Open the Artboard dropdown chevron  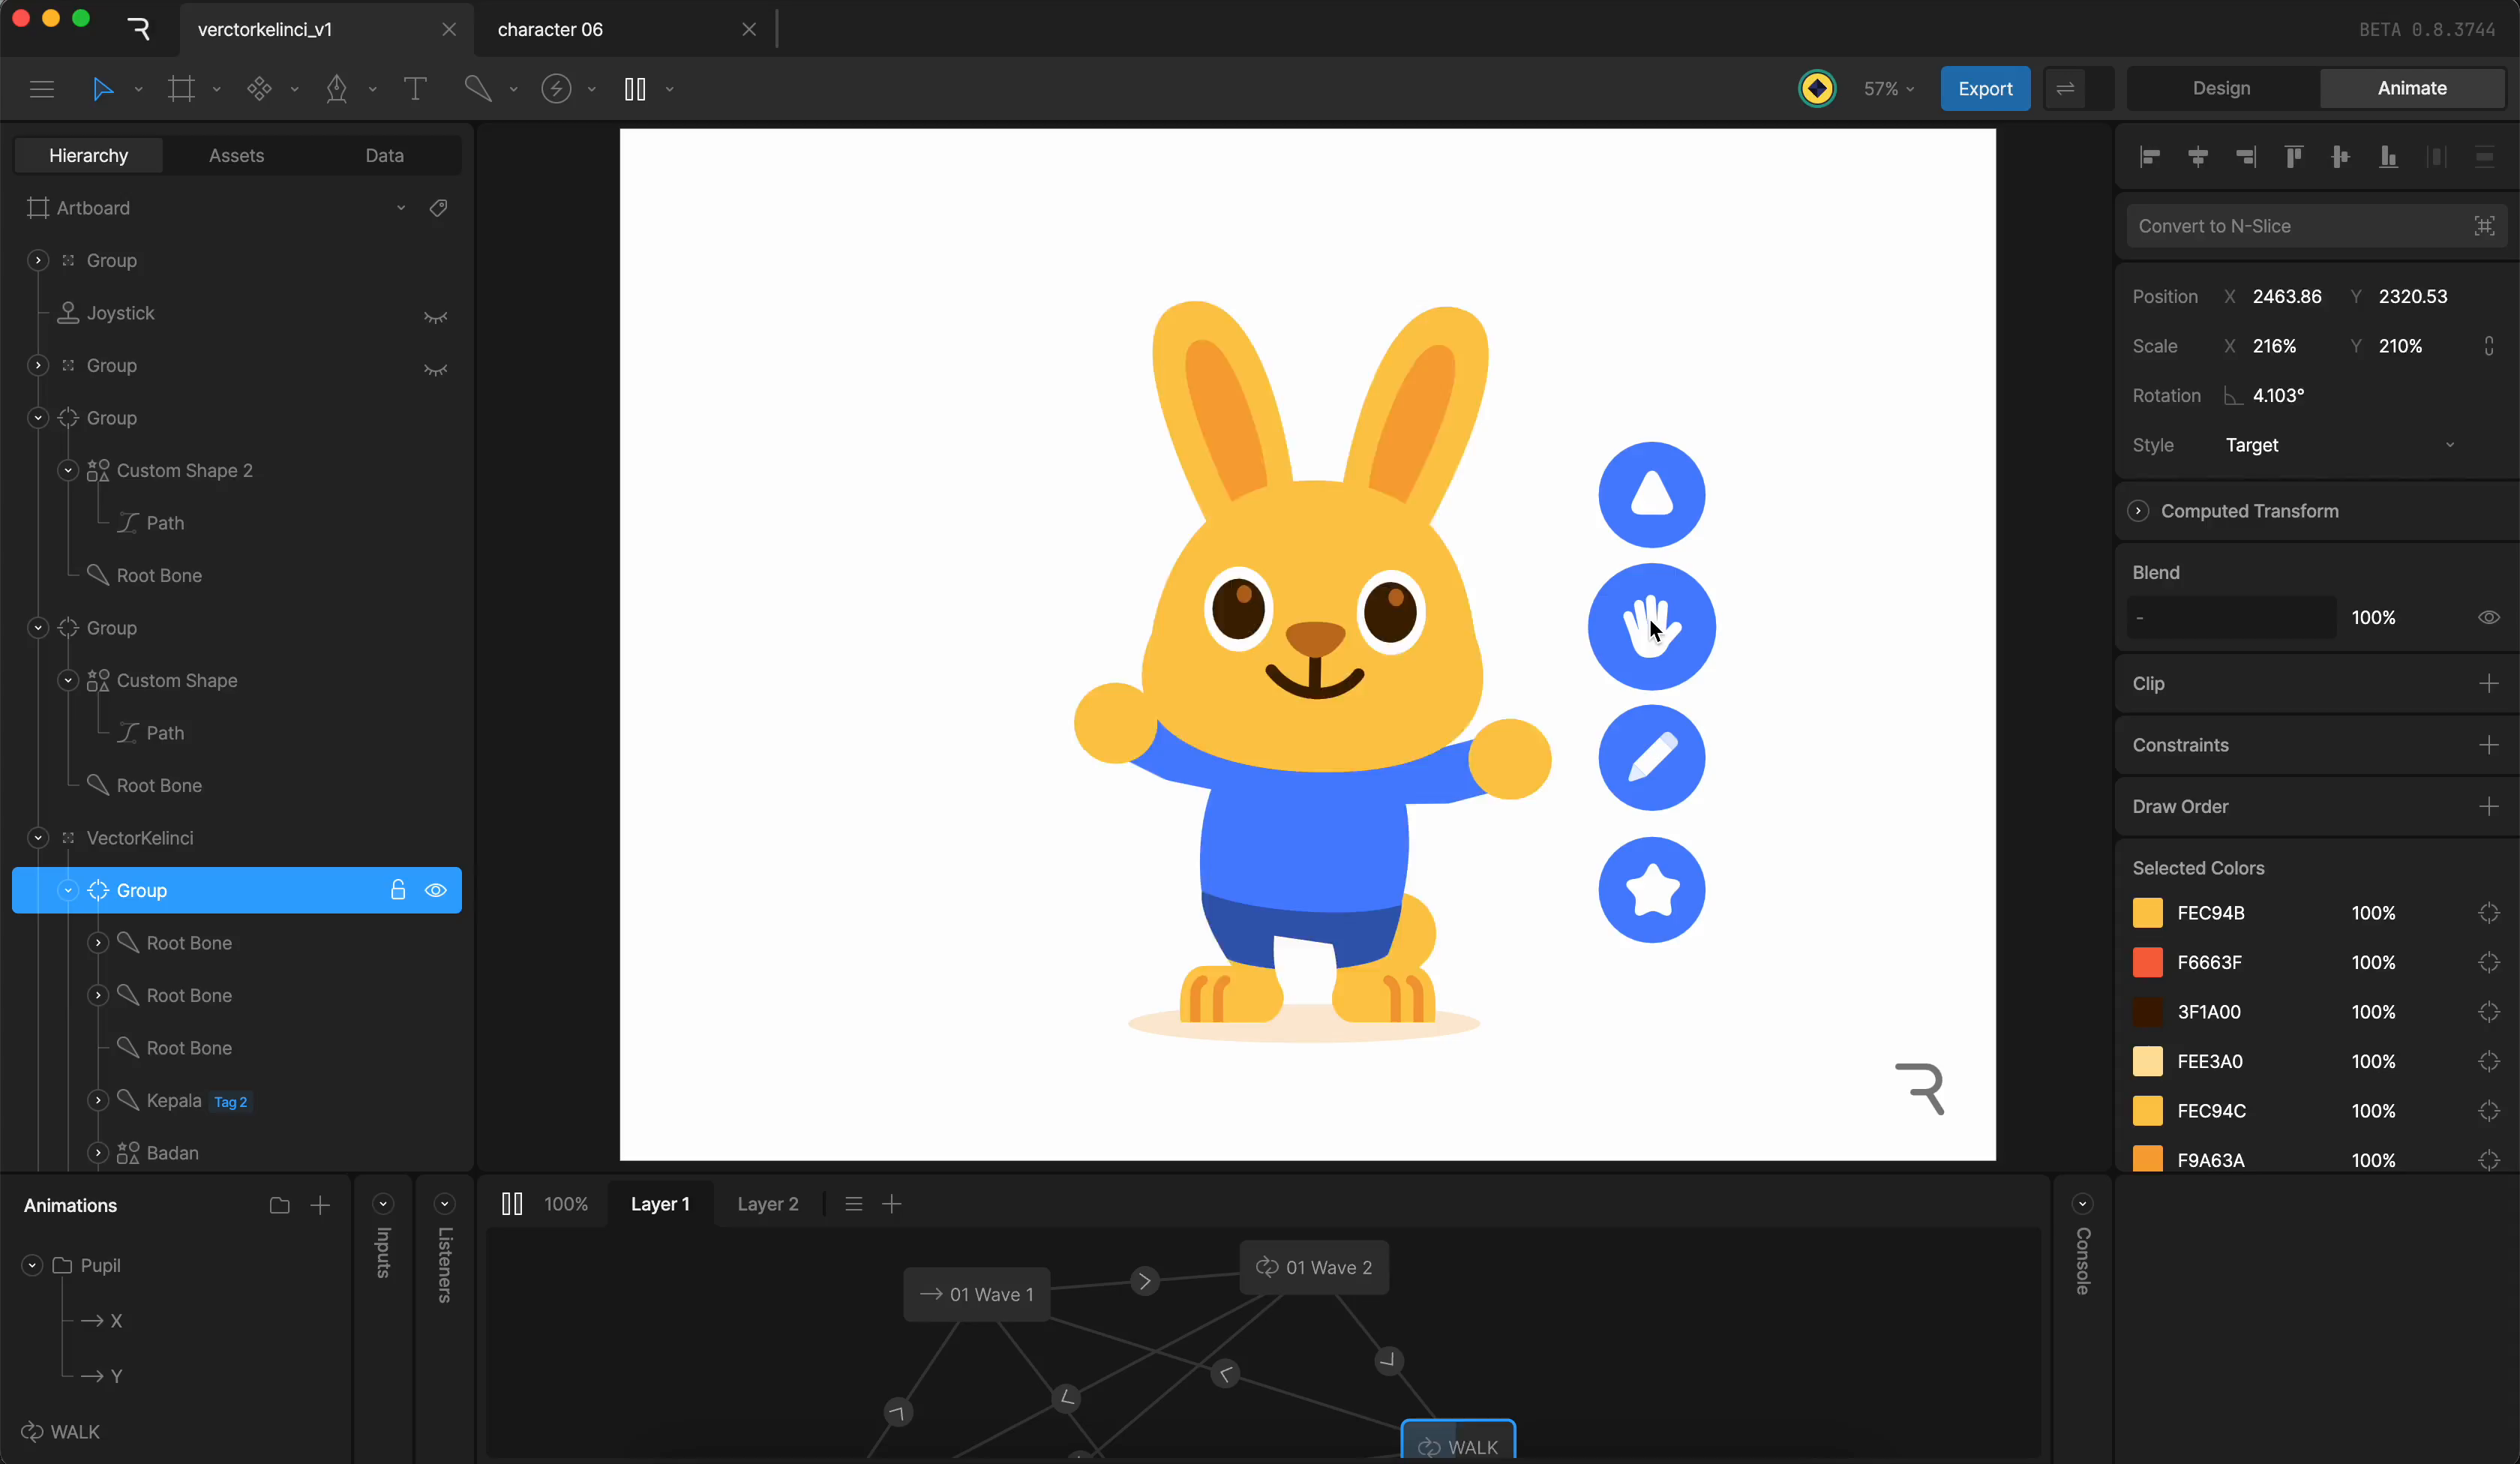(x=401, y=208)
